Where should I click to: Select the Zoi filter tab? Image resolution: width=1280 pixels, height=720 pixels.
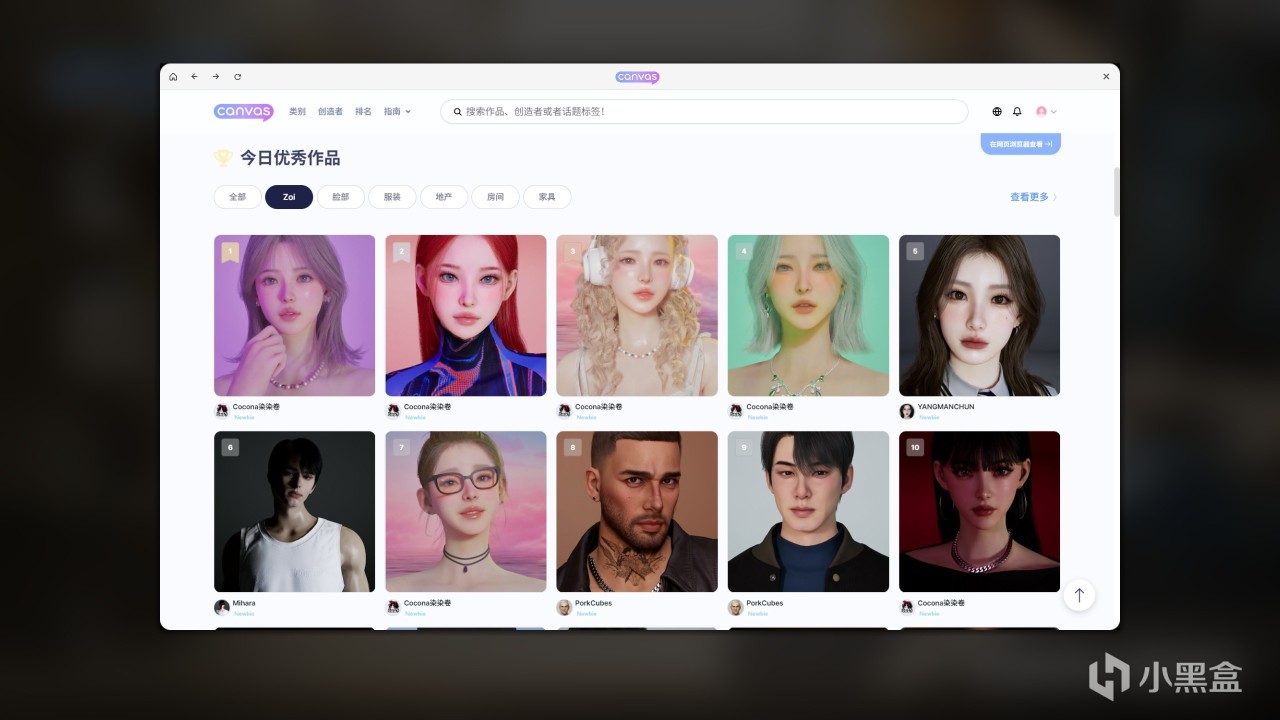(289, 197)
